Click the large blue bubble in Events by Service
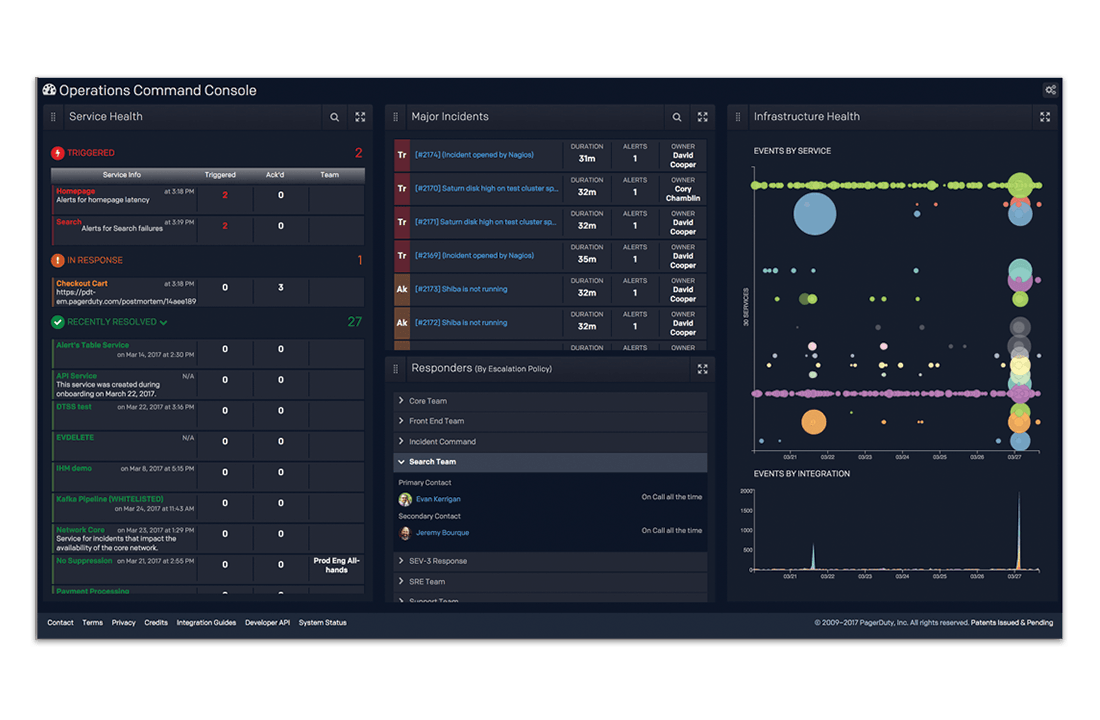 tap(814, 214)
